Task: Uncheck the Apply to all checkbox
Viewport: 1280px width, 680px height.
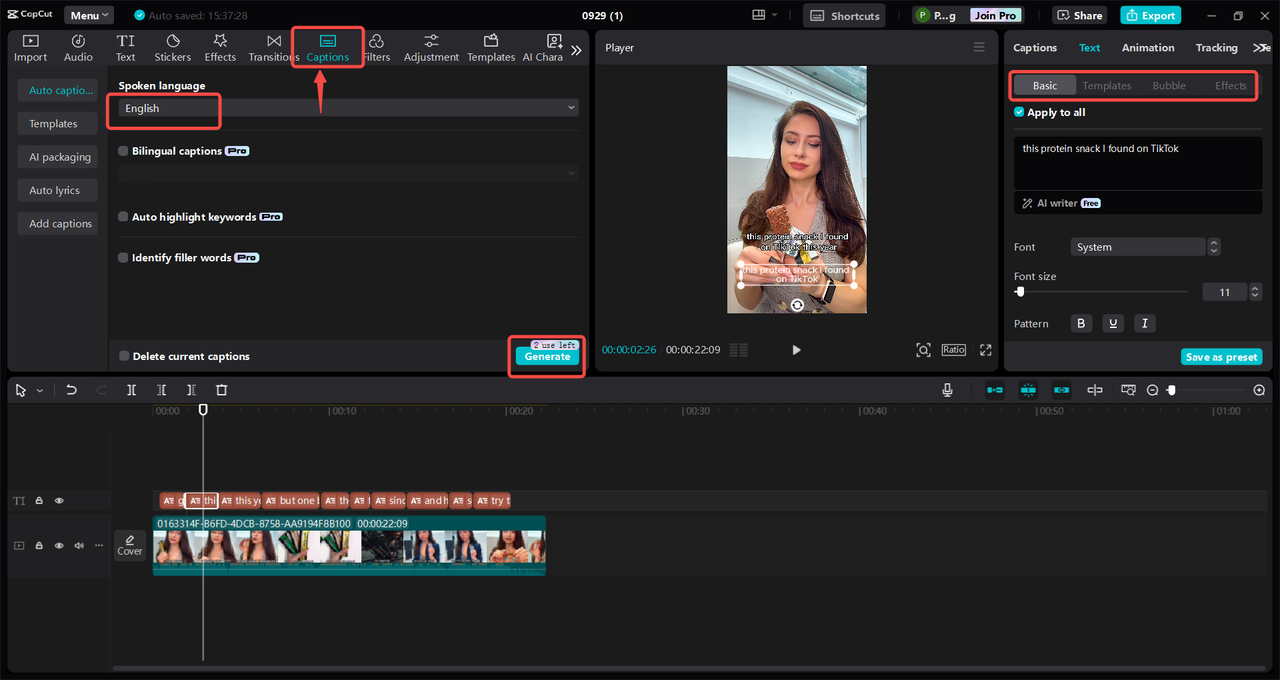Action: click(x=1019, y=113)
